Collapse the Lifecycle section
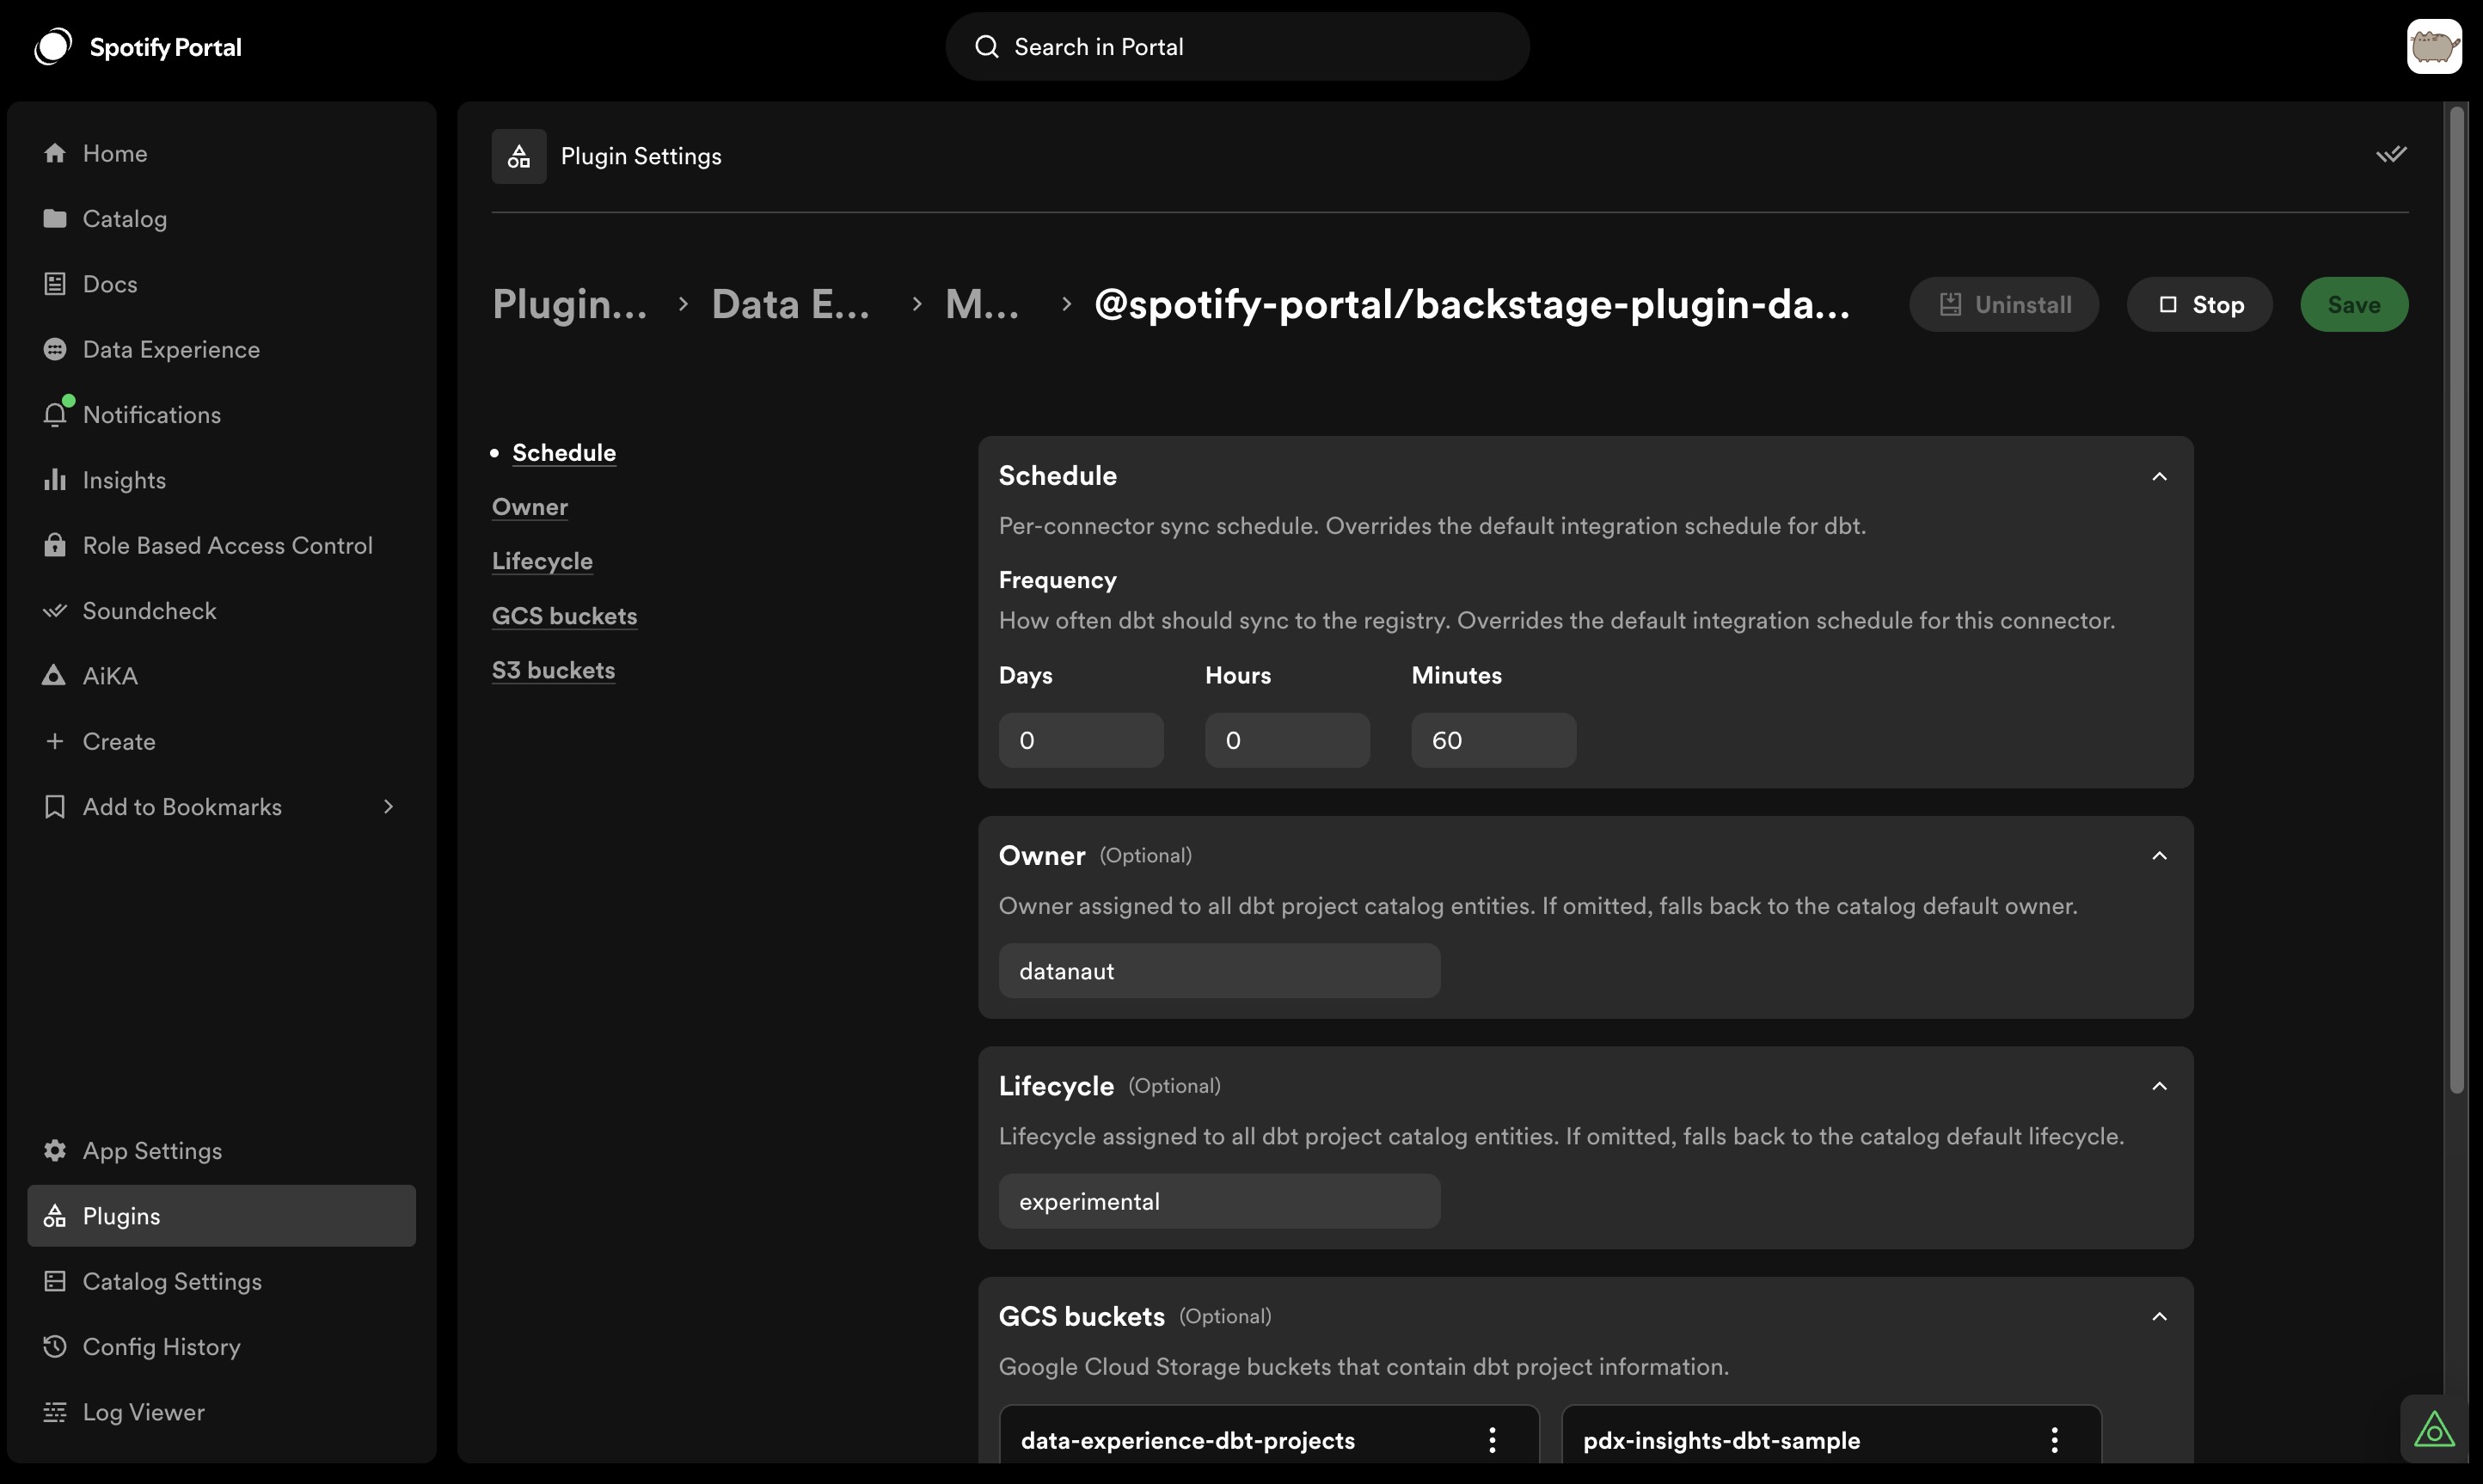2483x1484 pixels. tap(2160, 1086)
